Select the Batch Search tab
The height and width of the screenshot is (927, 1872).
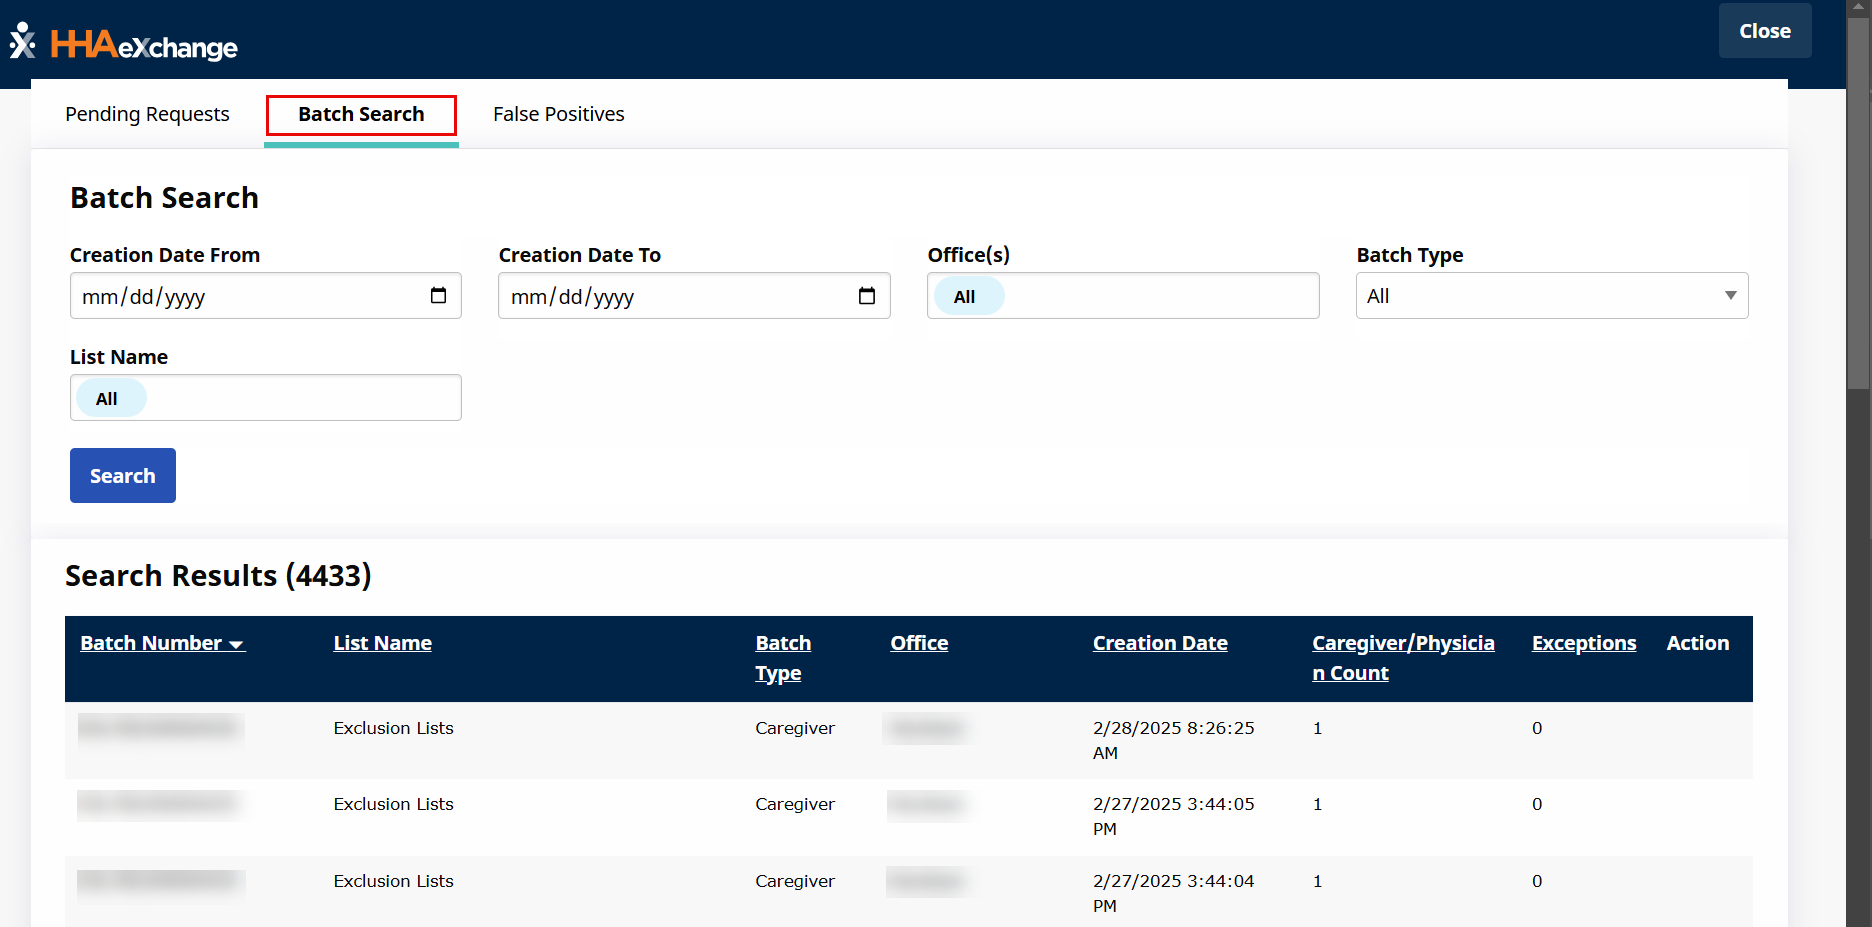click(x=361, y=114)
